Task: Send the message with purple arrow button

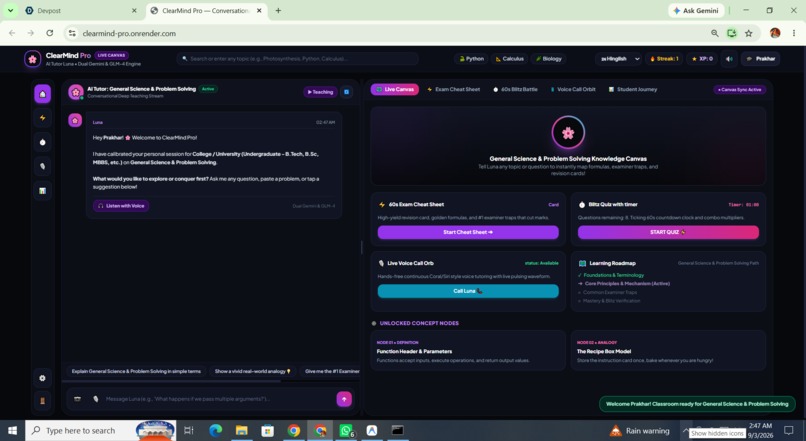Action: [344, 399]
